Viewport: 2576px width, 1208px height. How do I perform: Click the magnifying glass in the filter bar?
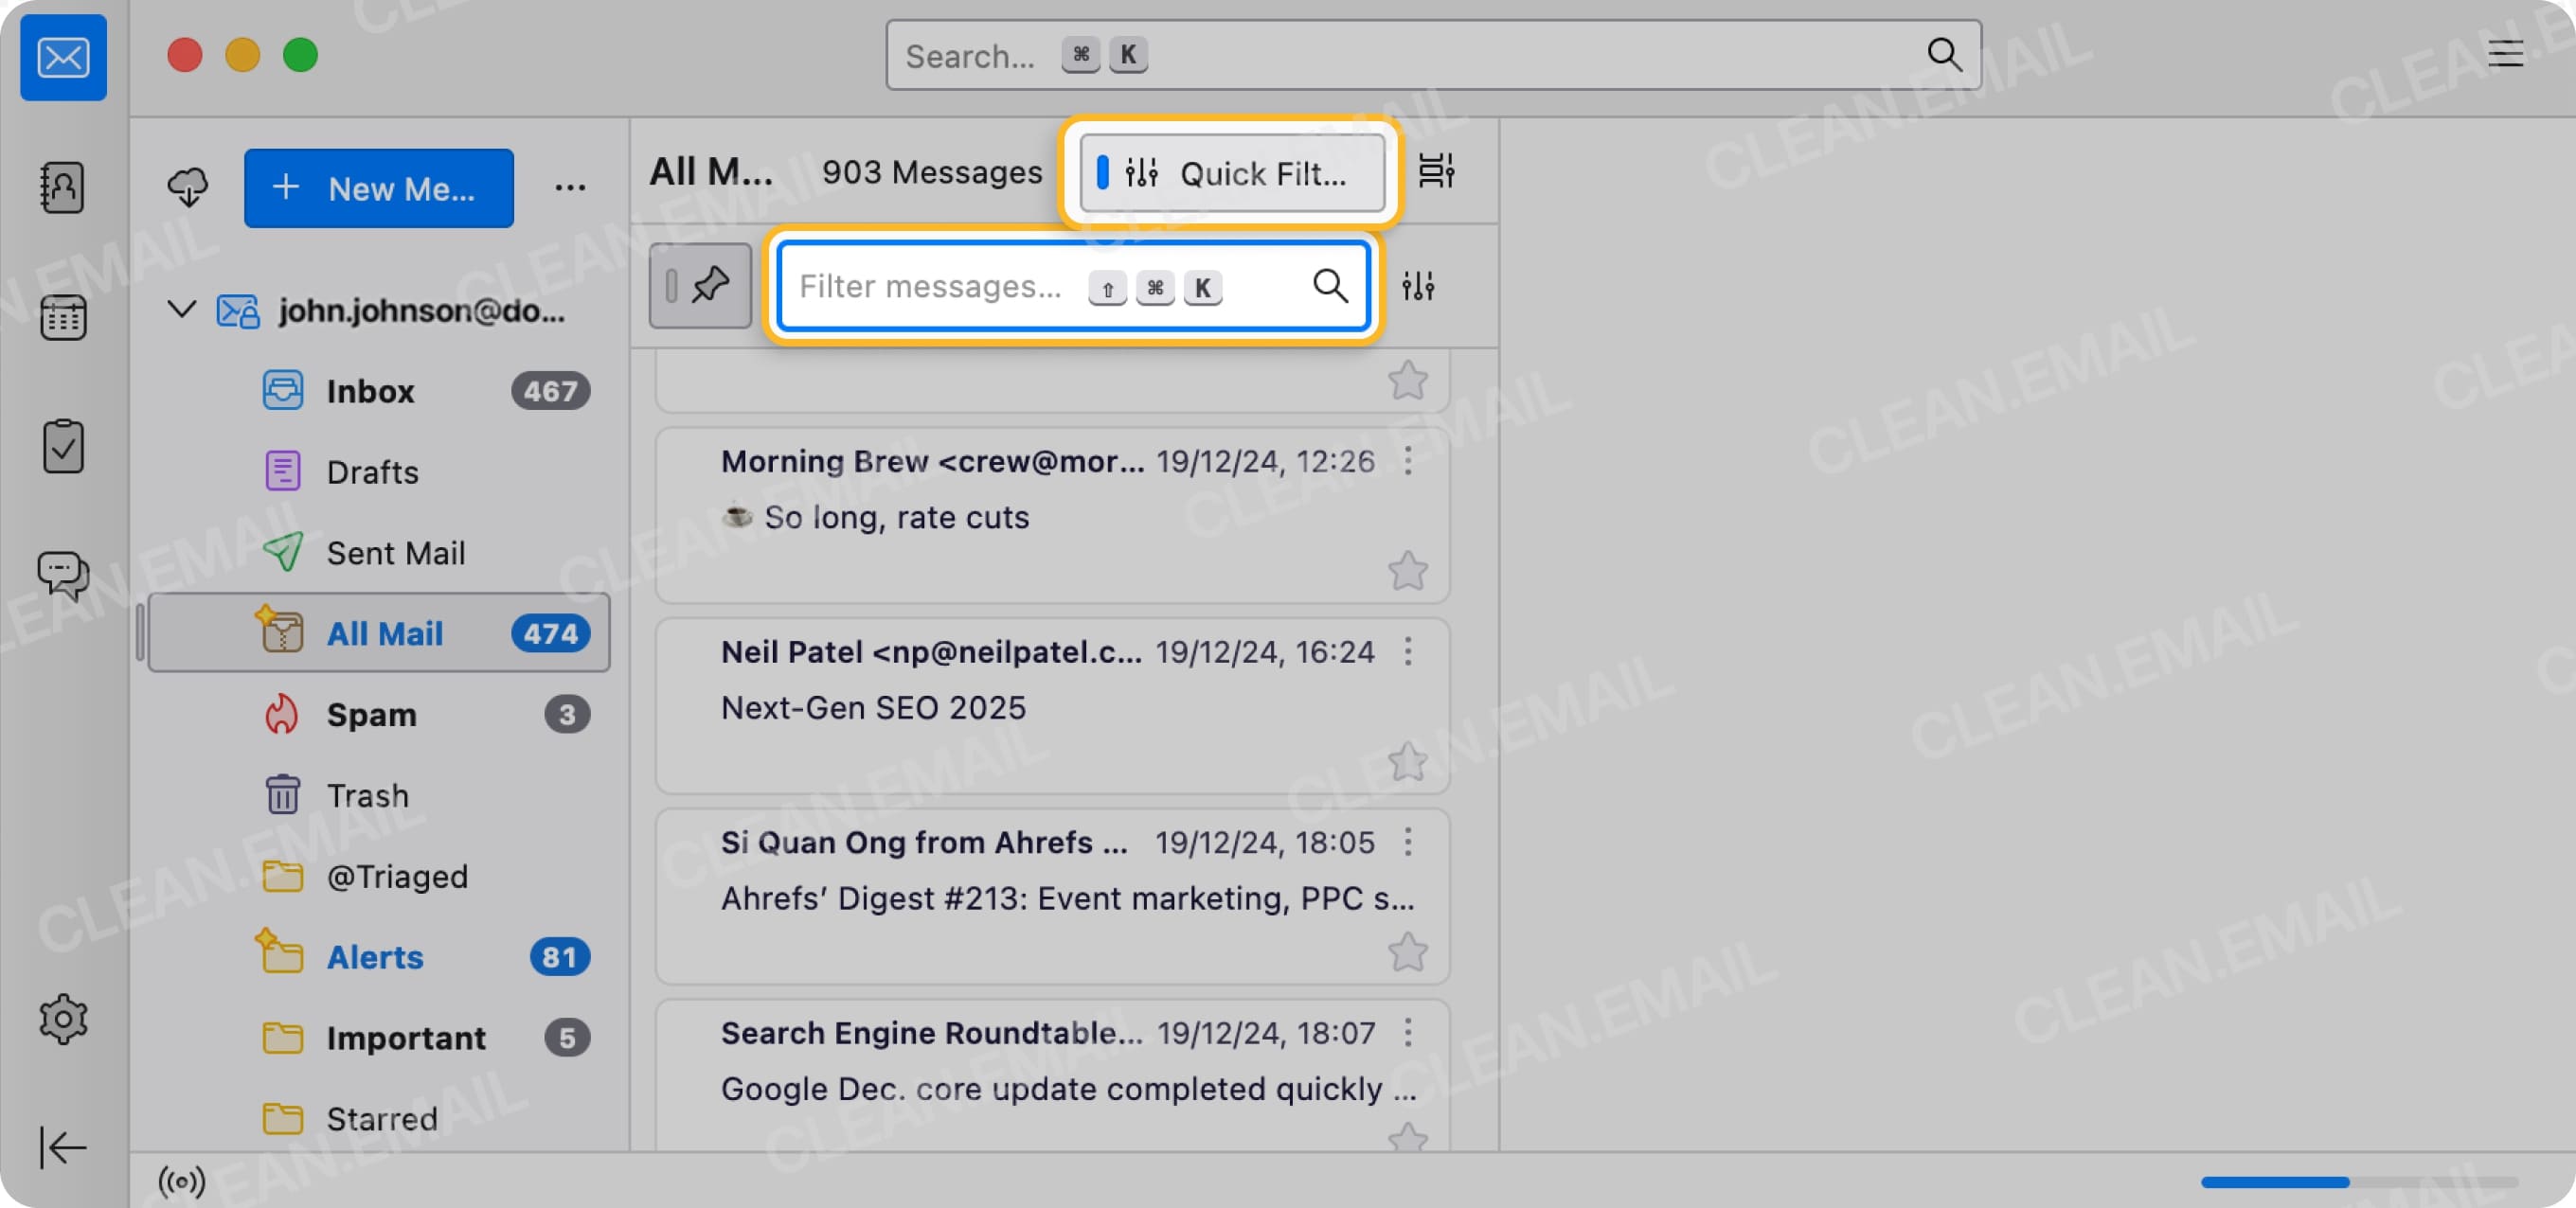tap(1330, 287)
